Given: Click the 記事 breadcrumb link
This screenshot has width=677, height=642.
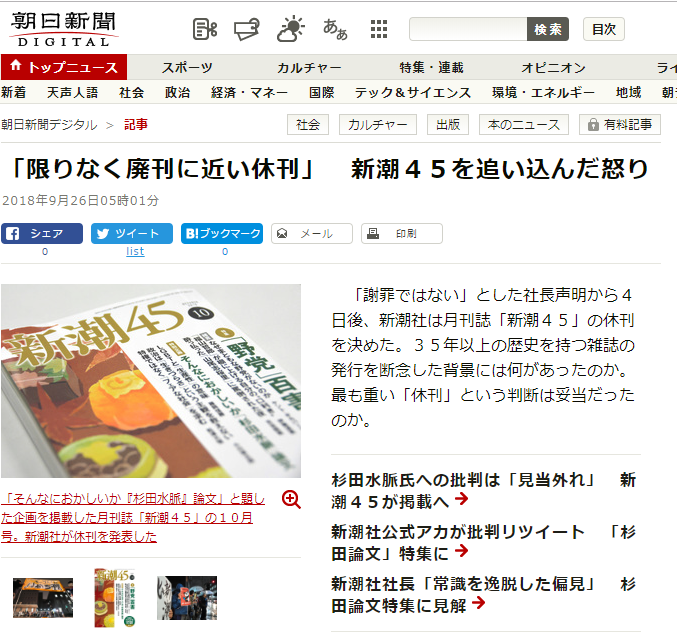Looking at the screenshot, I should (x=136, y=125).
